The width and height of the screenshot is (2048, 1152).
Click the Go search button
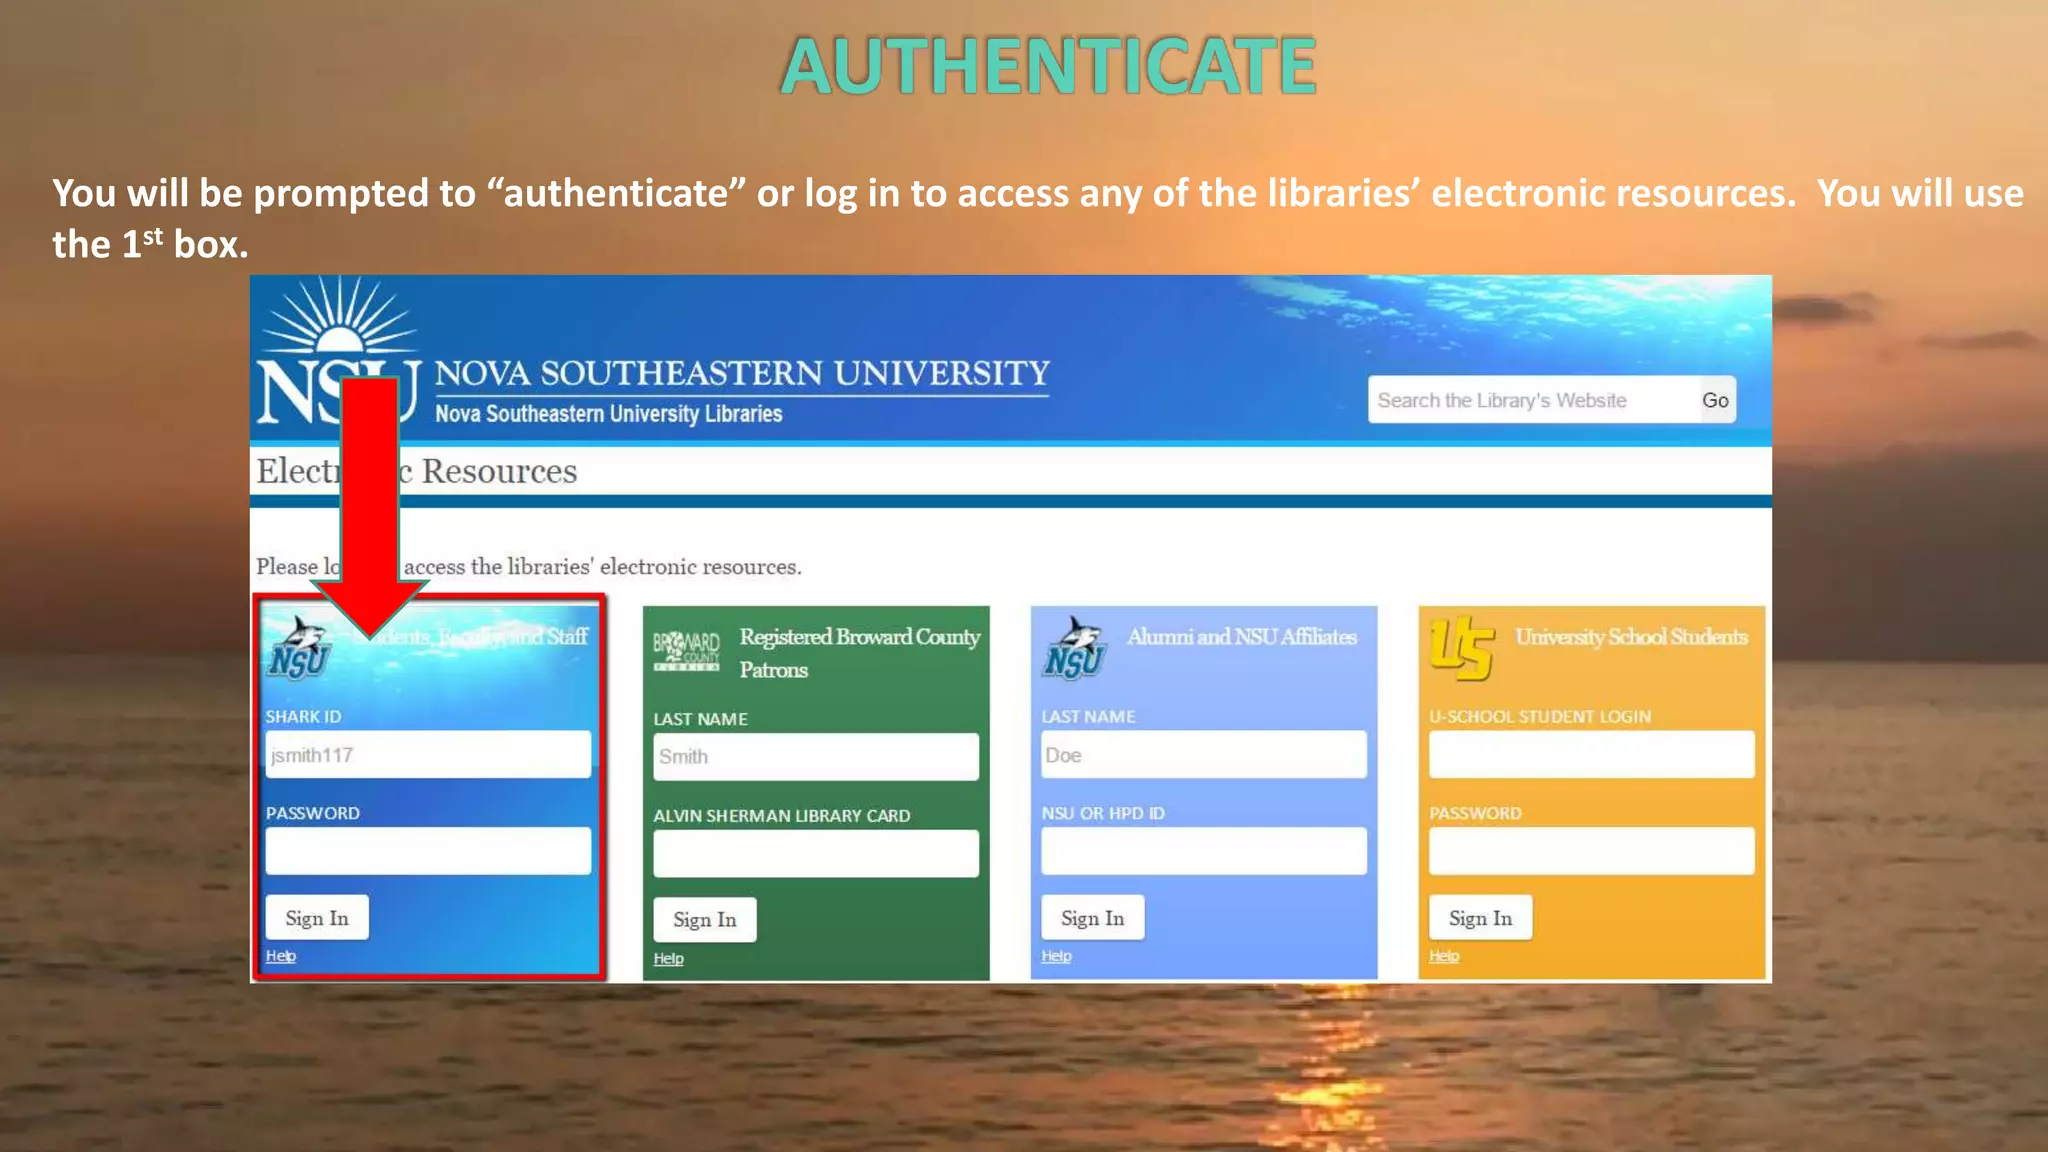coord(1716,400)
